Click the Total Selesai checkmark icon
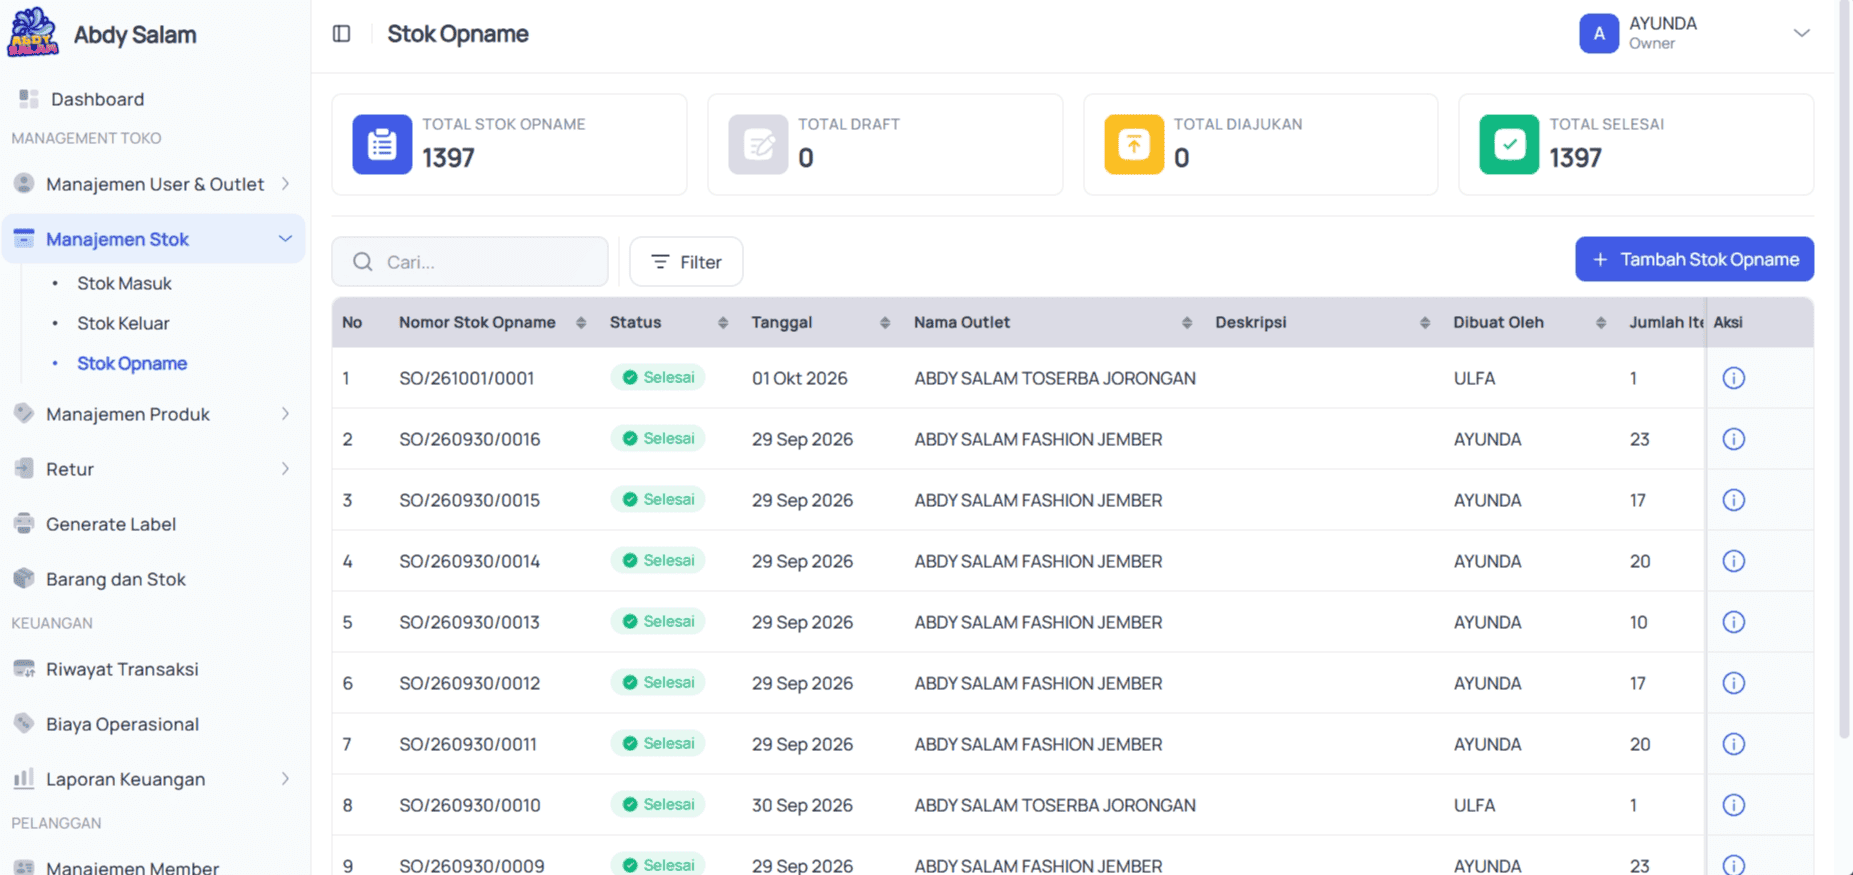The height and width of the screenshot is (875, 1853). 1509,145
